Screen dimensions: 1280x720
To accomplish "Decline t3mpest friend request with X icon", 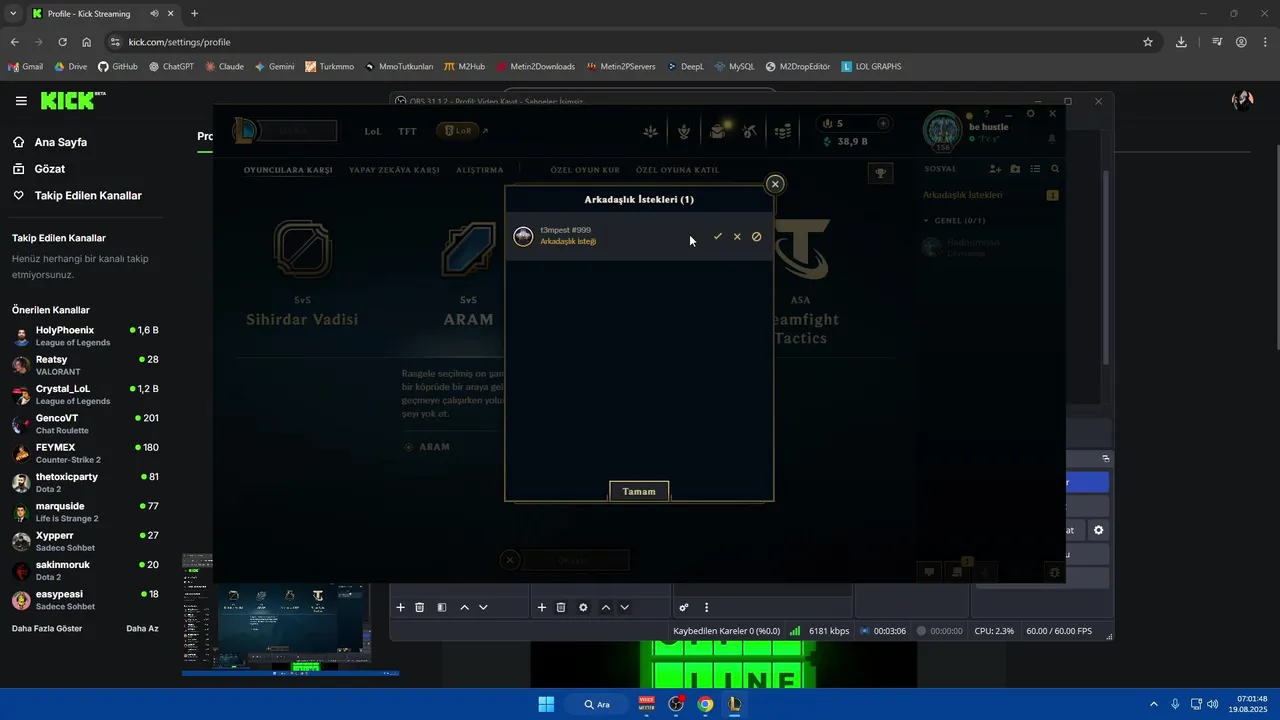I will [x=737, y=237].
